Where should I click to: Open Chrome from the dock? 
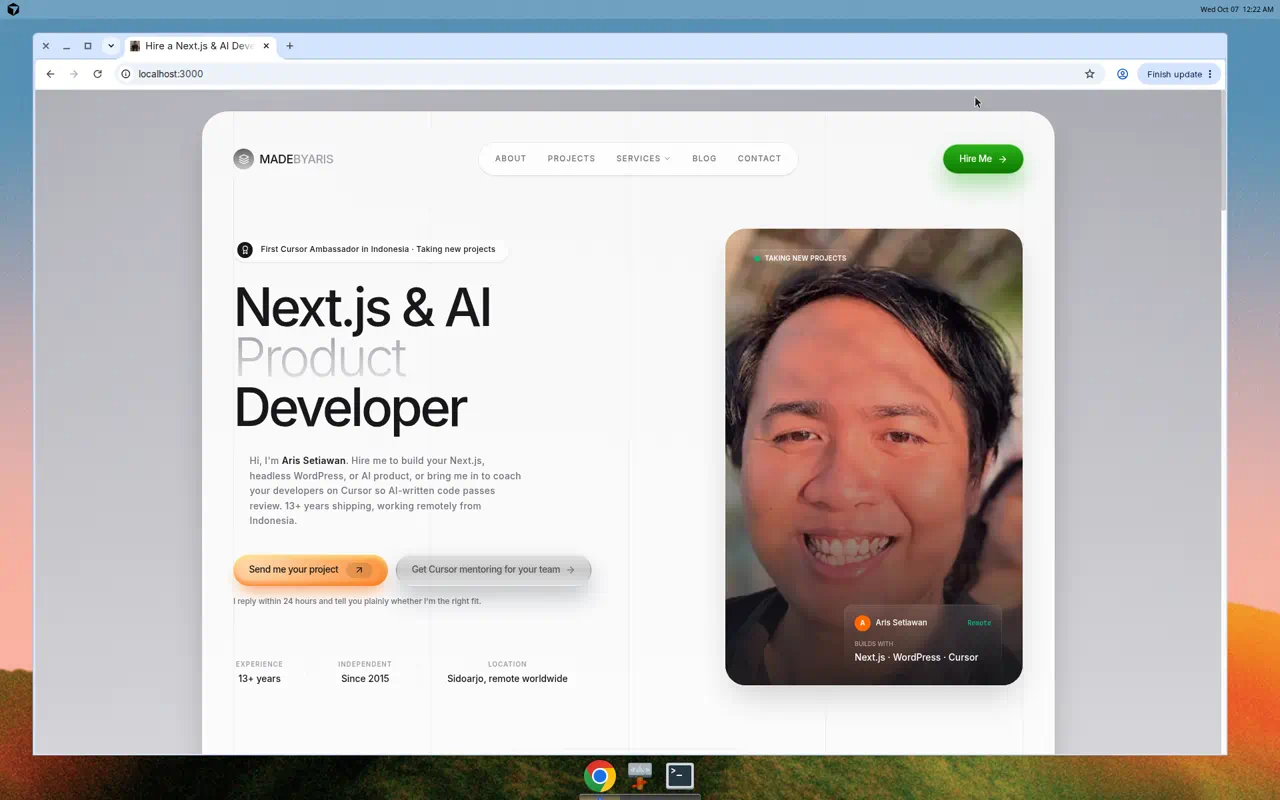(600, 776)
